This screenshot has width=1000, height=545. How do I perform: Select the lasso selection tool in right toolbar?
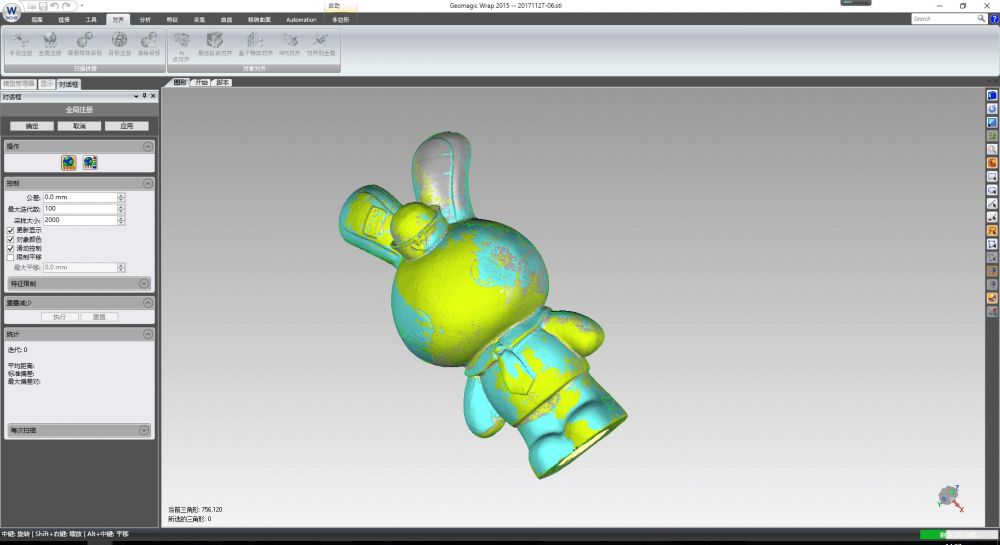992,190
